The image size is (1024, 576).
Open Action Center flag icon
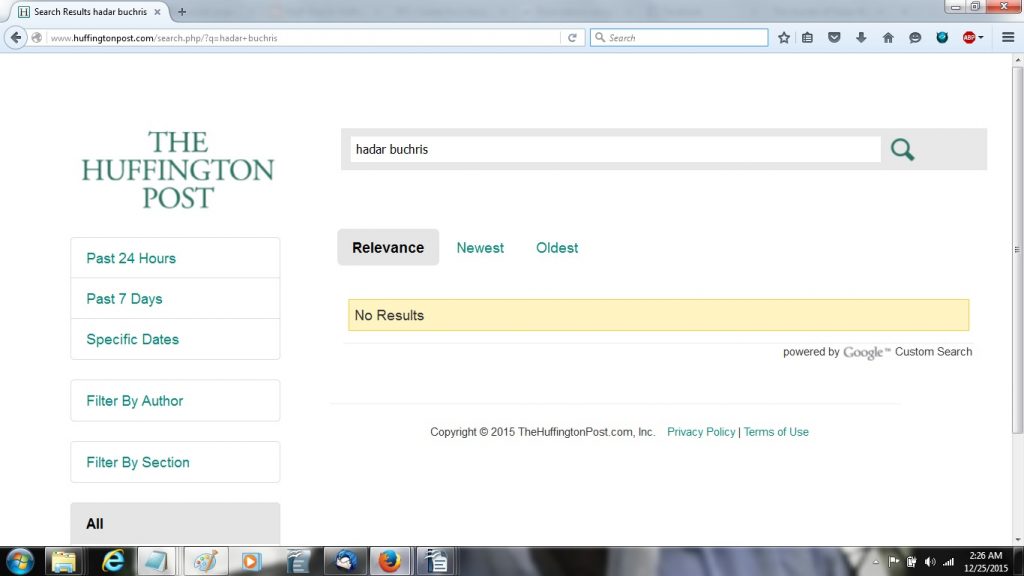(x=893, y=562)
